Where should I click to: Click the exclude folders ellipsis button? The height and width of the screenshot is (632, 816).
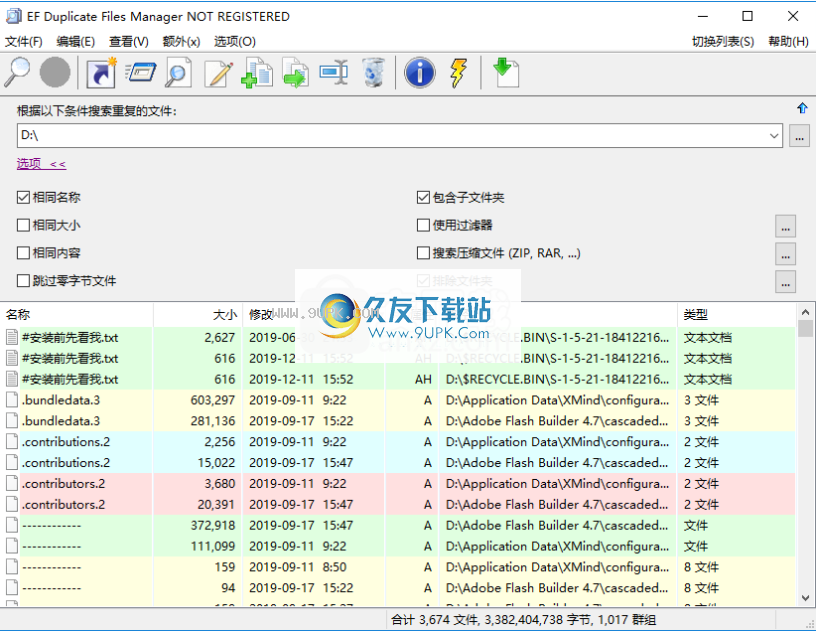pos(785,281)
